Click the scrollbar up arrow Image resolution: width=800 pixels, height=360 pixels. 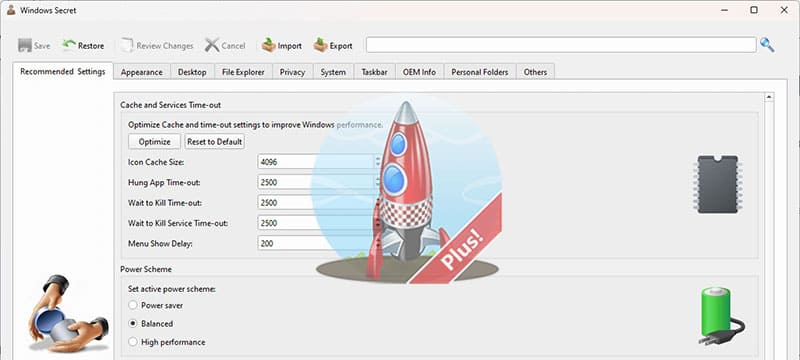(769, 97)
